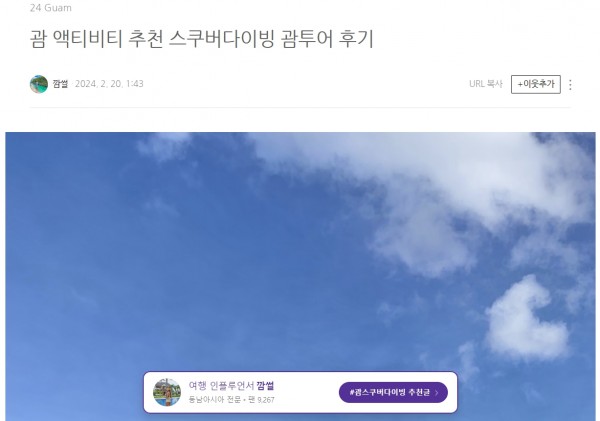Click the author name 깜썰 beside avatar
Viewport: 600px width, 421px height.
[60, 84]
